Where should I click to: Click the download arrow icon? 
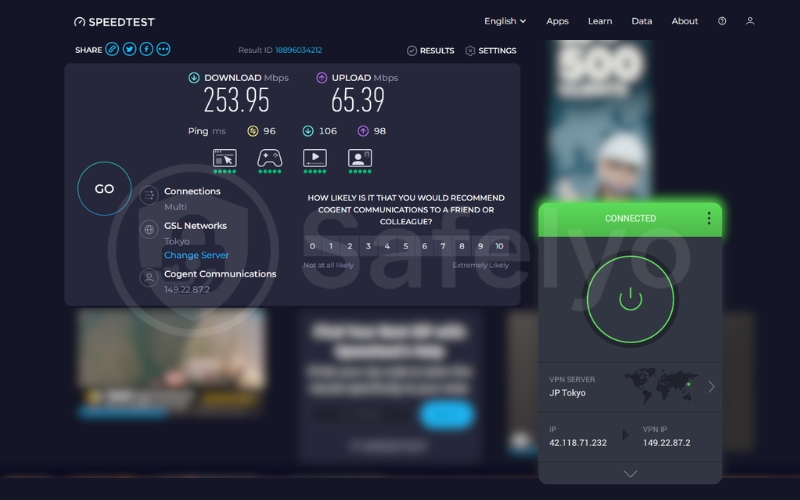(x=194, y=78)
